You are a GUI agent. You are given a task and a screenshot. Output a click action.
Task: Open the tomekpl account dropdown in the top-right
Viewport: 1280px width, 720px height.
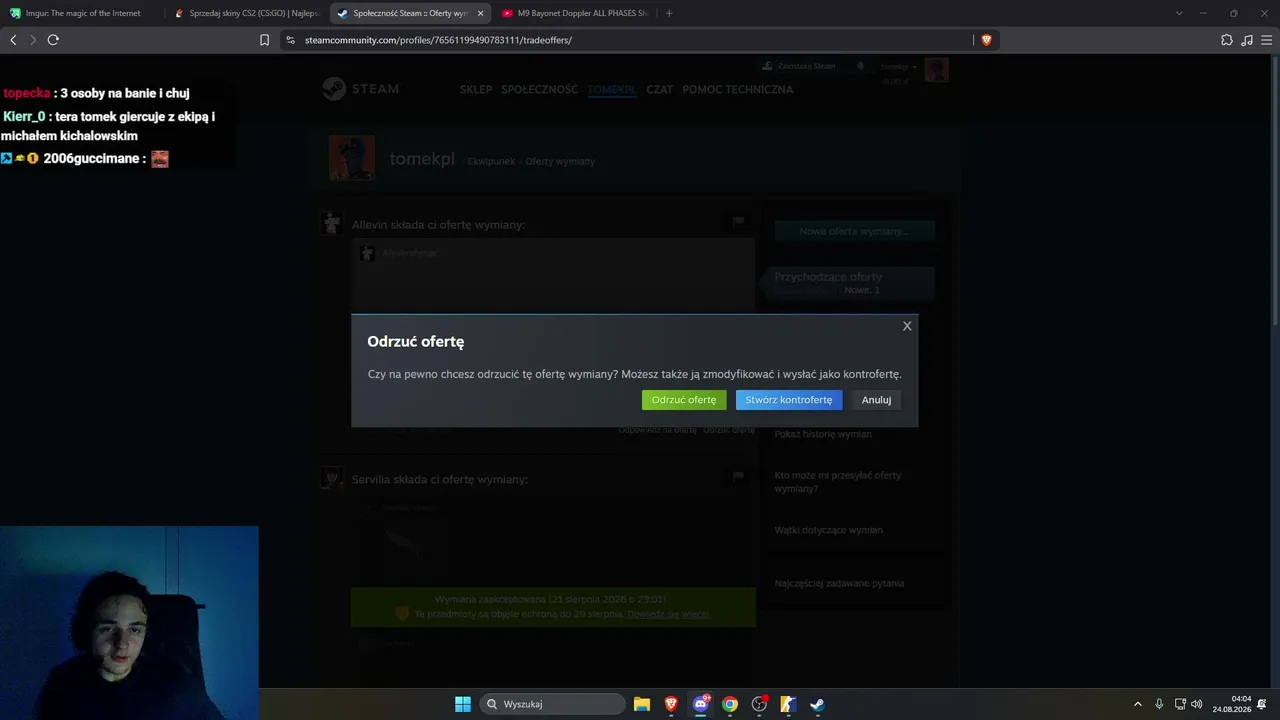(899, 67)
